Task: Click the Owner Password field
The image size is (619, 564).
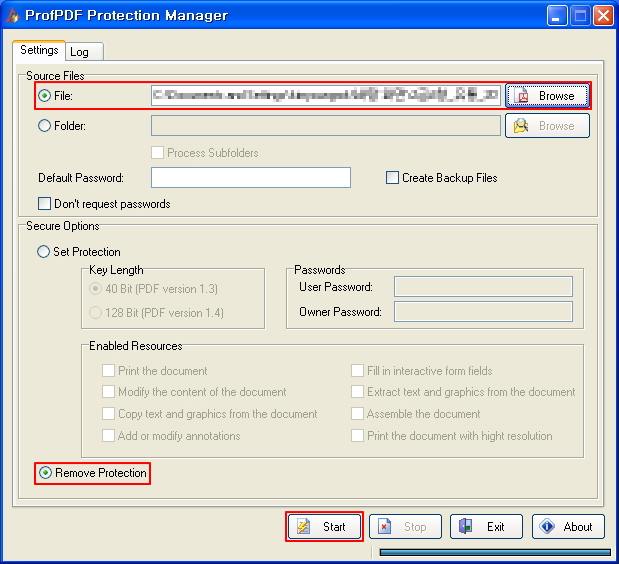Action: [483, 312]
